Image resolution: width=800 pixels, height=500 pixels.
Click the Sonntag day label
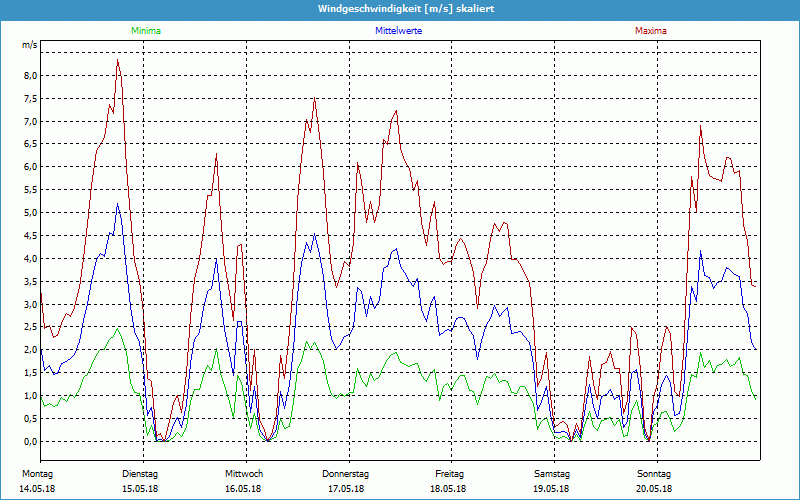(654, 474)
